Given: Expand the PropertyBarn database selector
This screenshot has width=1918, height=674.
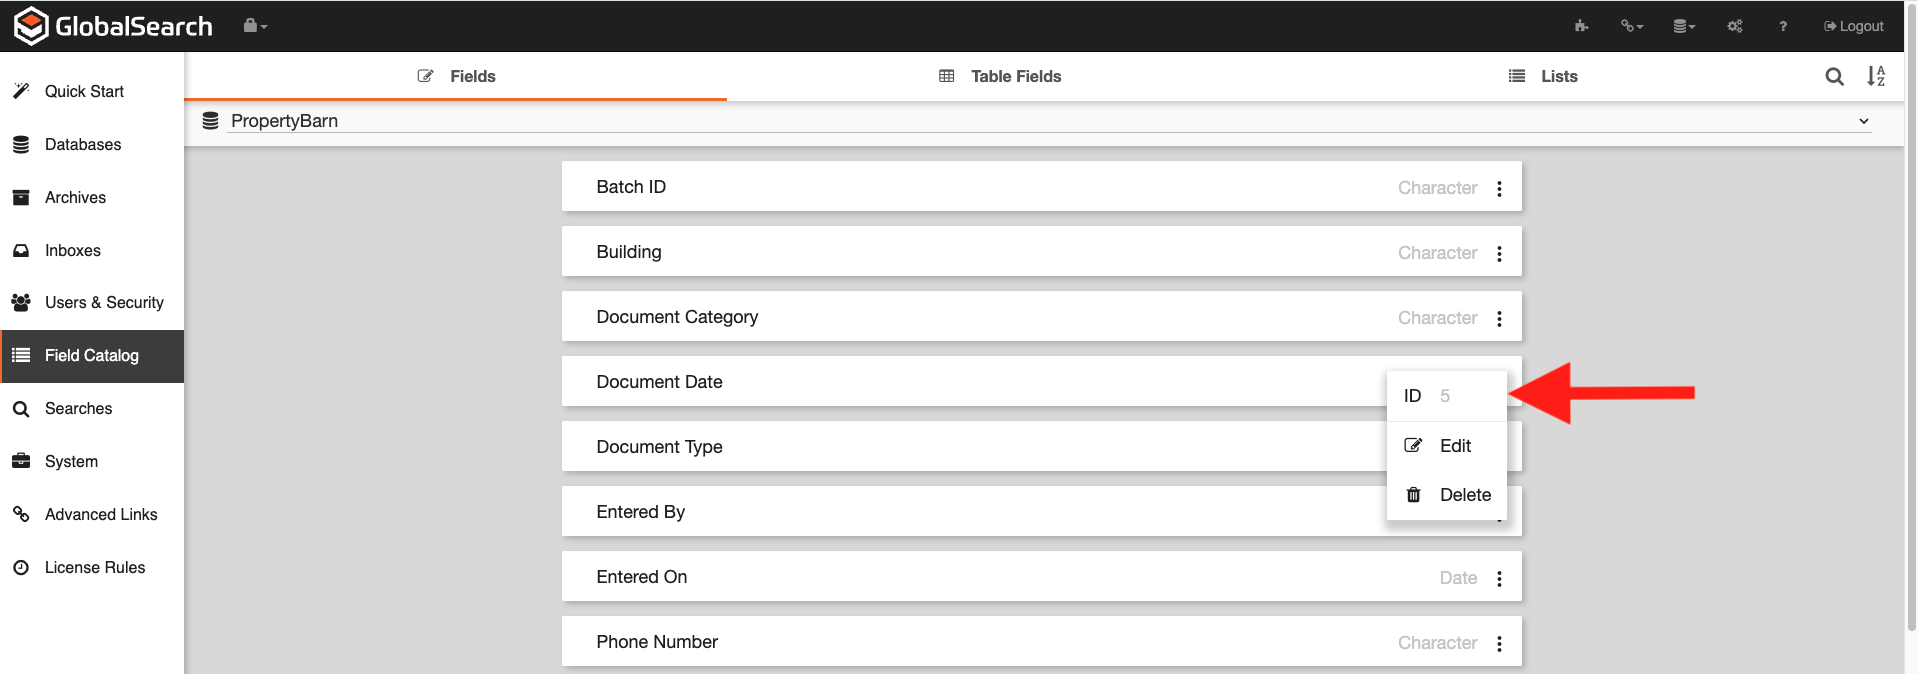Looking at the screenshot, I should (x=1863, y=121).
